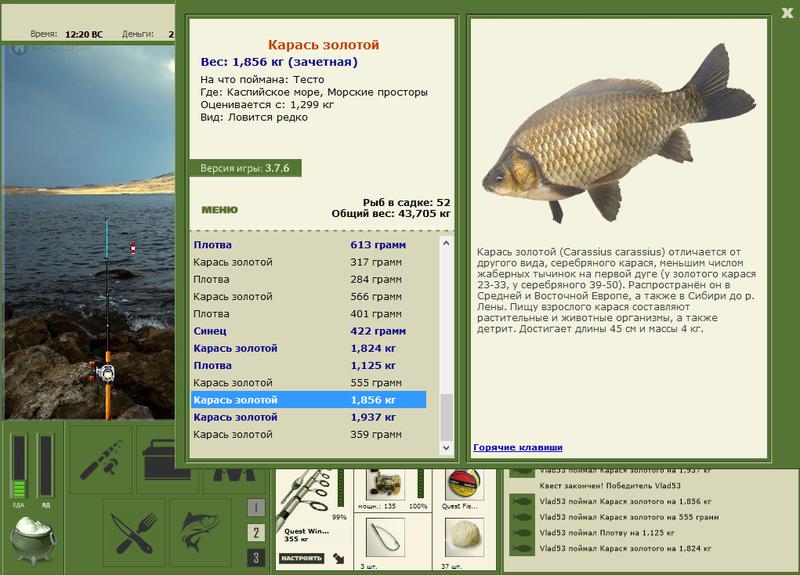Image resolution: width=800 pixels, height=575 pixels.
Task: Click the Карась золотой fish title
Action: click(323, 45)
